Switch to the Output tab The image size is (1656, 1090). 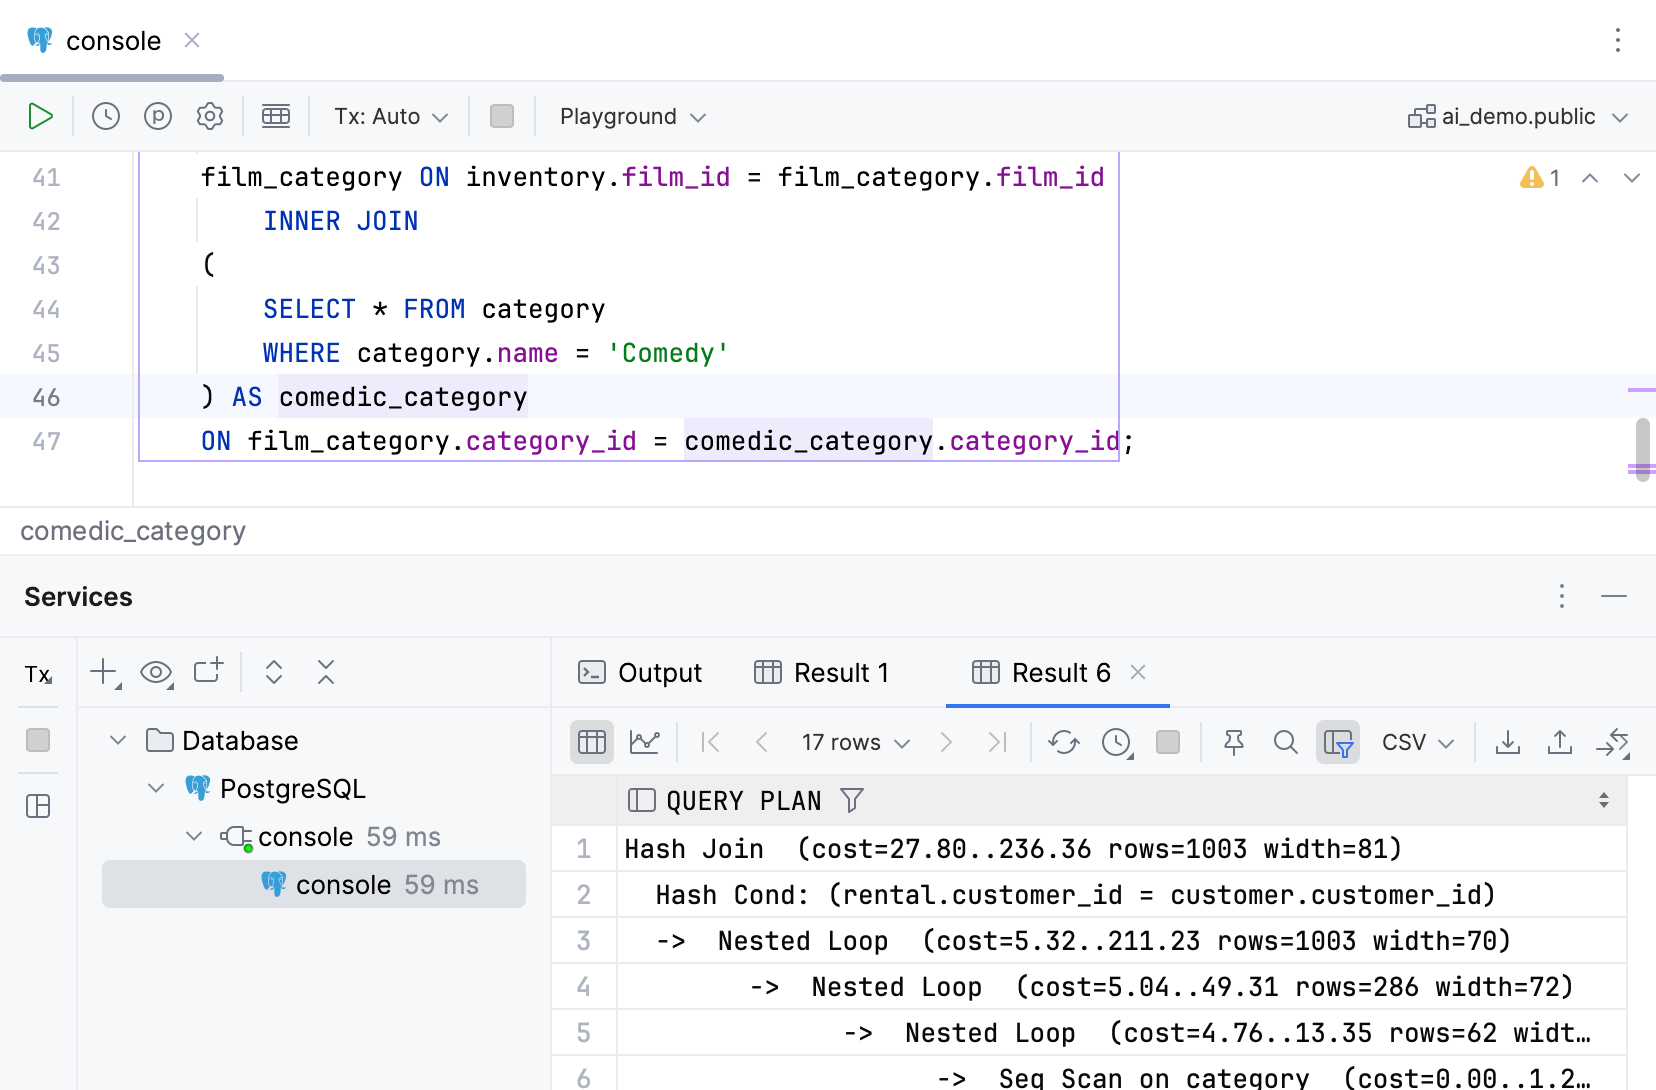641,673
